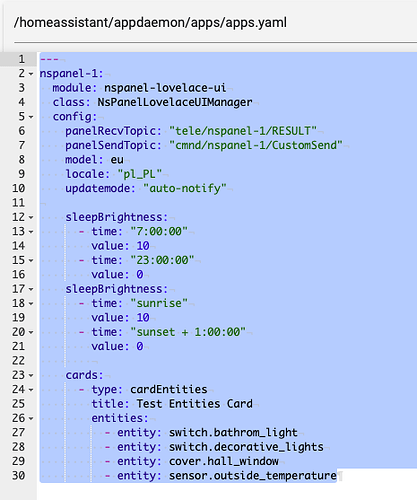Click the model value eu
The image size is (417, 500).
(x=117, y=160)
